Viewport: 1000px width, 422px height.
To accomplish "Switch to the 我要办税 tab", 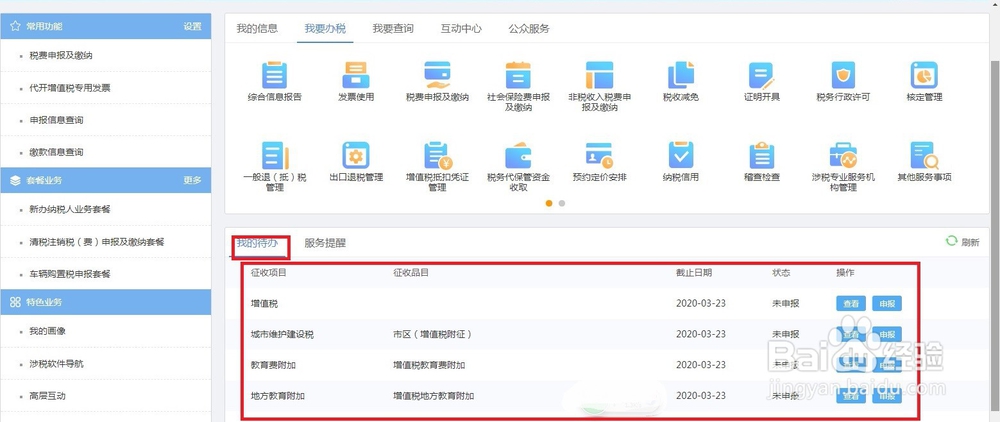I will pos(325,29).
